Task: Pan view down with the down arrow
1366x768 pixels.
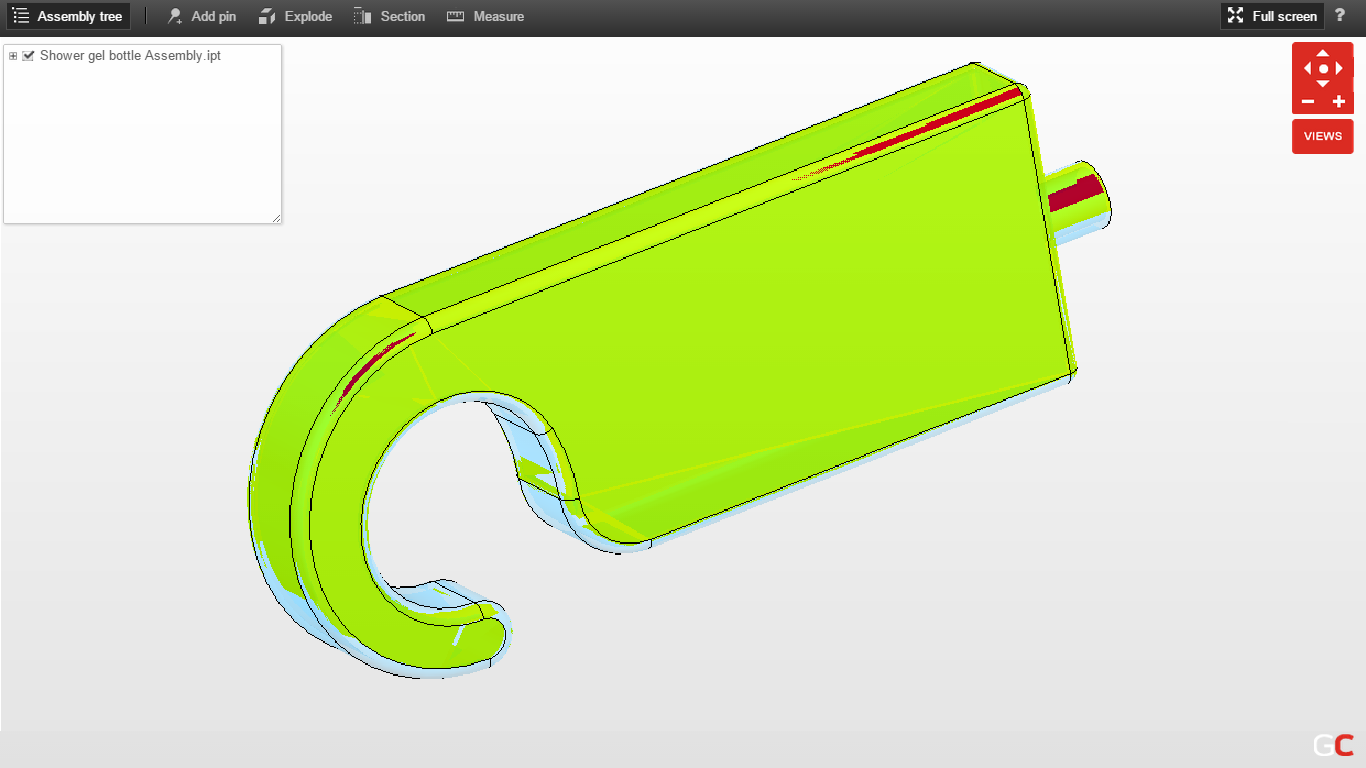Action: [1323, 84]
